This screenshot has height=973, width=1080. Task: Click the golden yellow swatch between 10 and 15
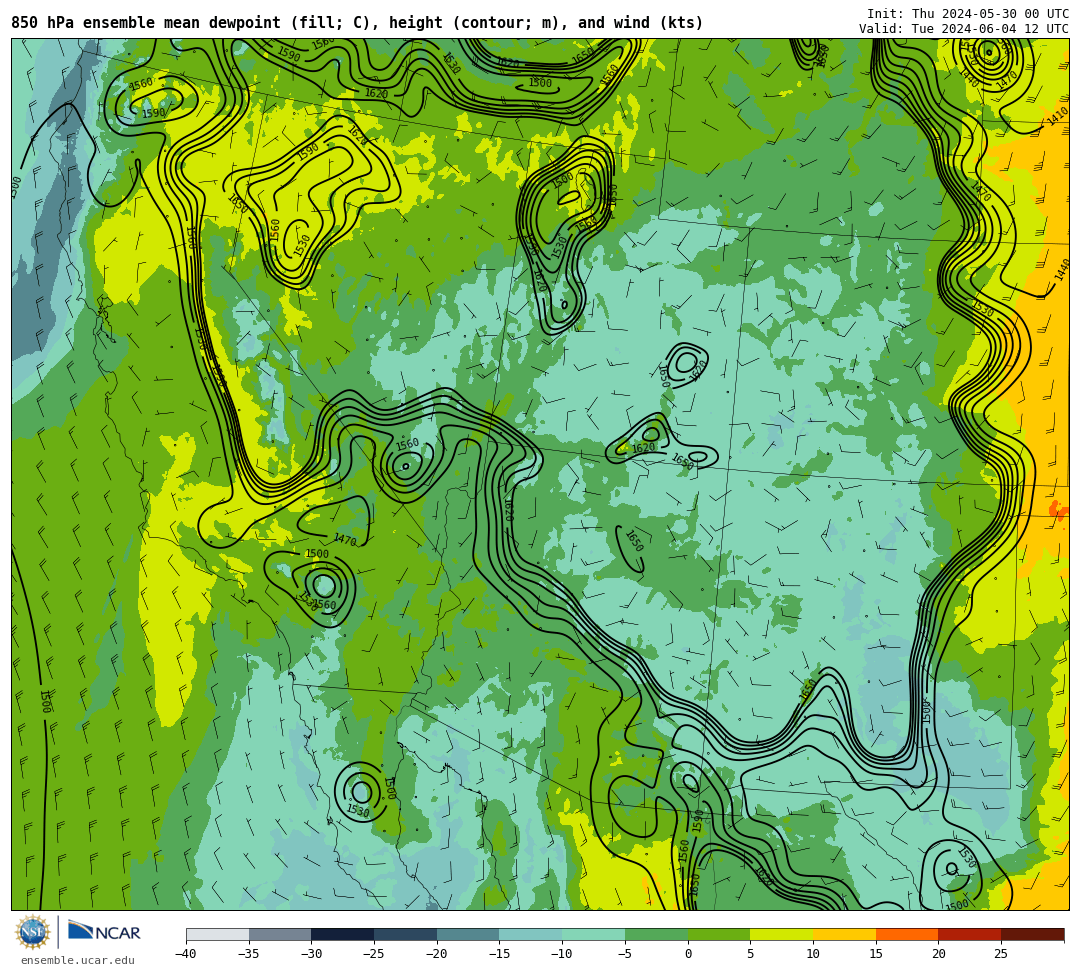coord(844,934)
